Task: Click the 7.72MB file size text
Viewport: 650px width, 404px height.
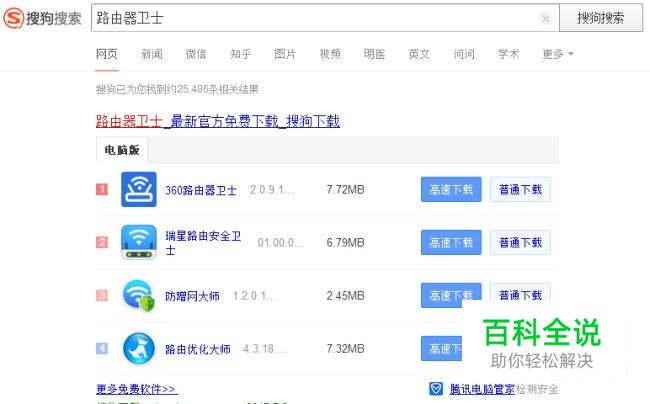Action: click(345, 190)
